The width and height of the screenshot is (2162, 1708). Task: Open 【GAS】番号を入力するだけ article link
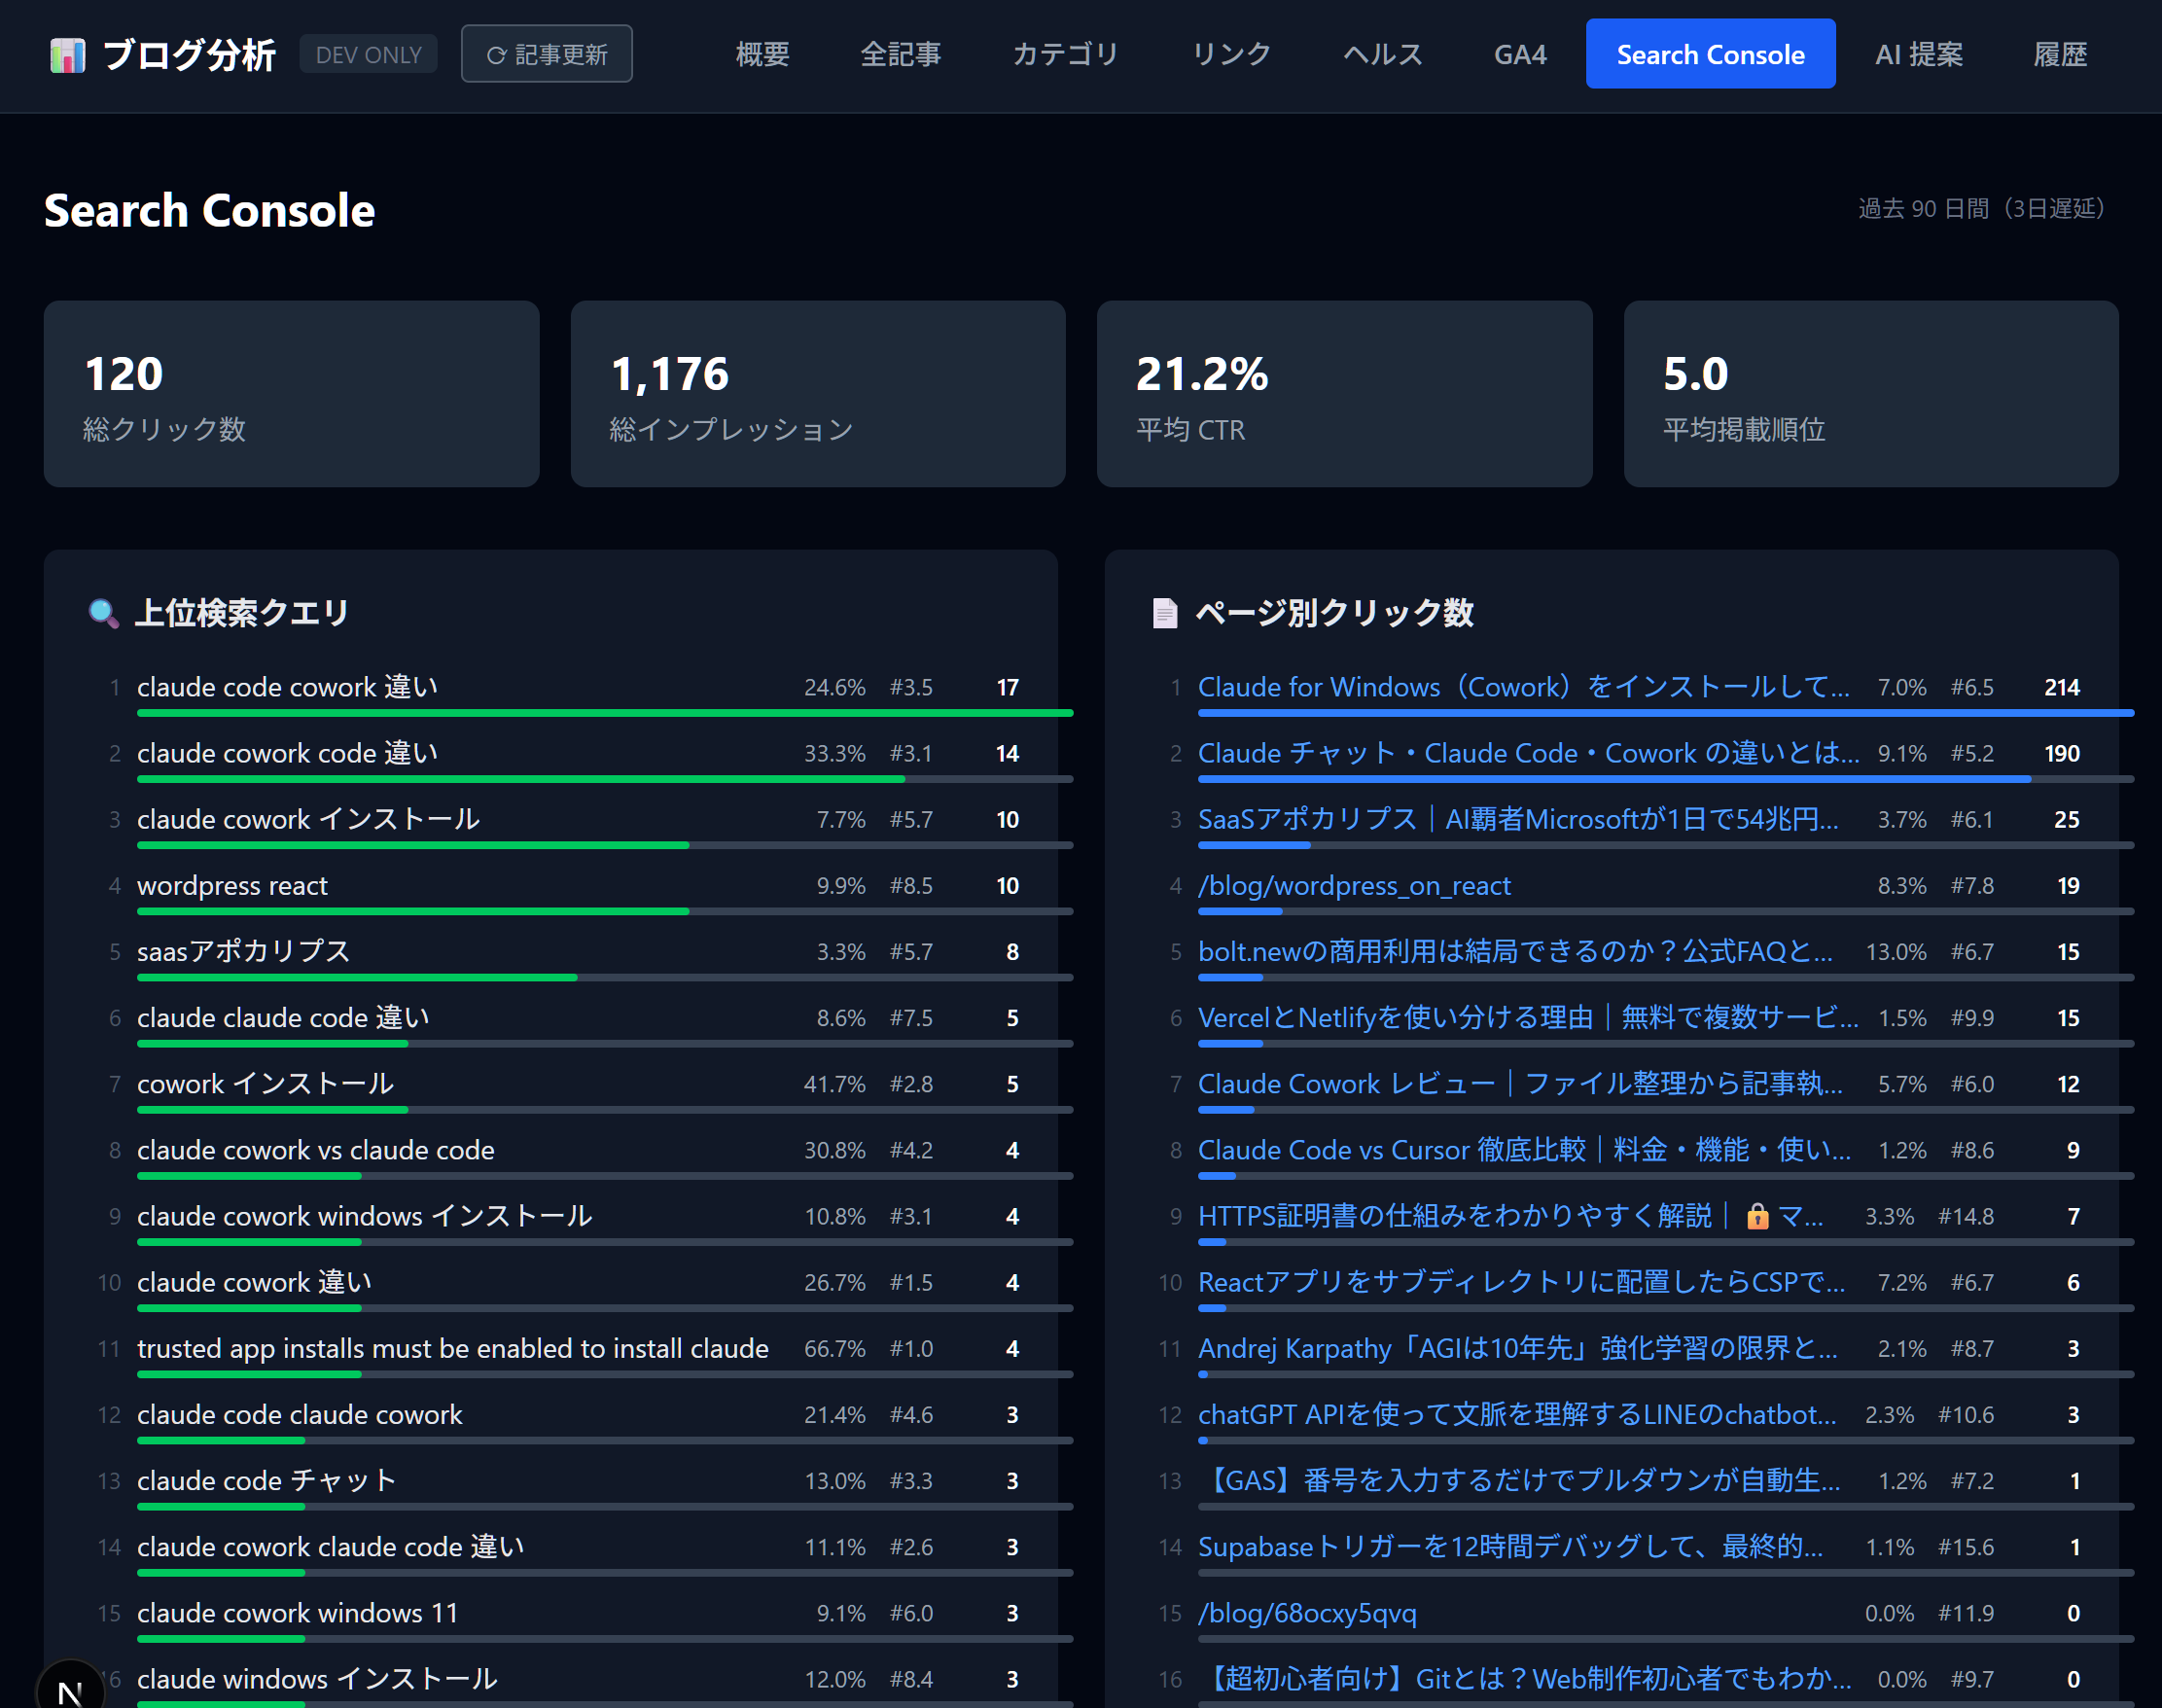tap(1519, 1480)
